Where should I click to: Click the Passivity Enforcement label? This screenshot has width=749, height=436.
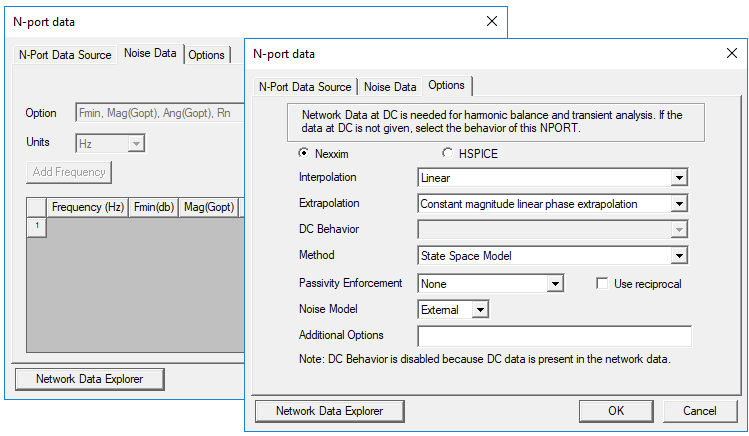tap(351, 283)
